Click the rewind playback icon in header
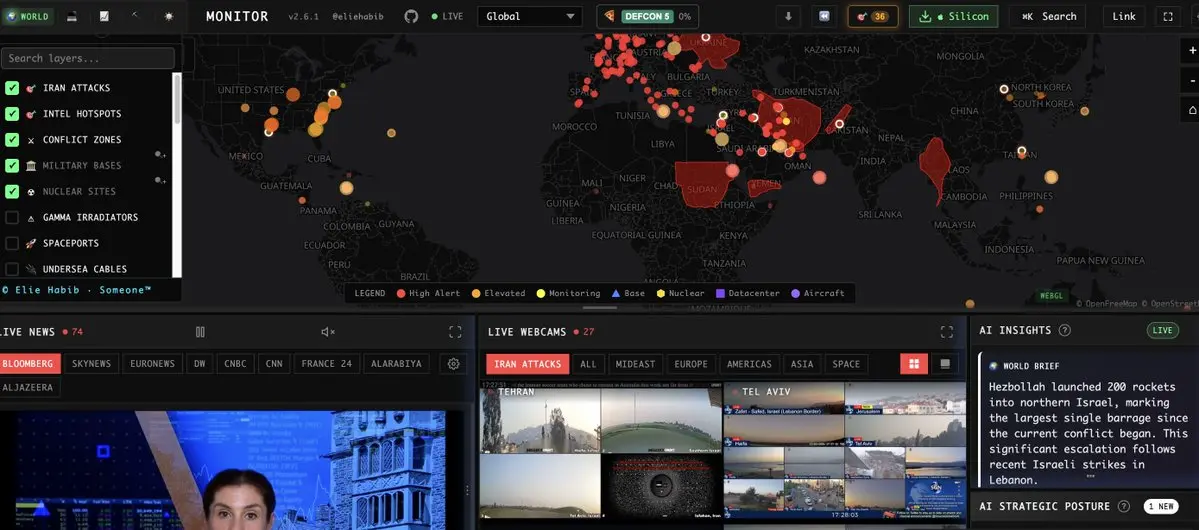This screenshot has height=530, width=1199. [x=824, y=16]
